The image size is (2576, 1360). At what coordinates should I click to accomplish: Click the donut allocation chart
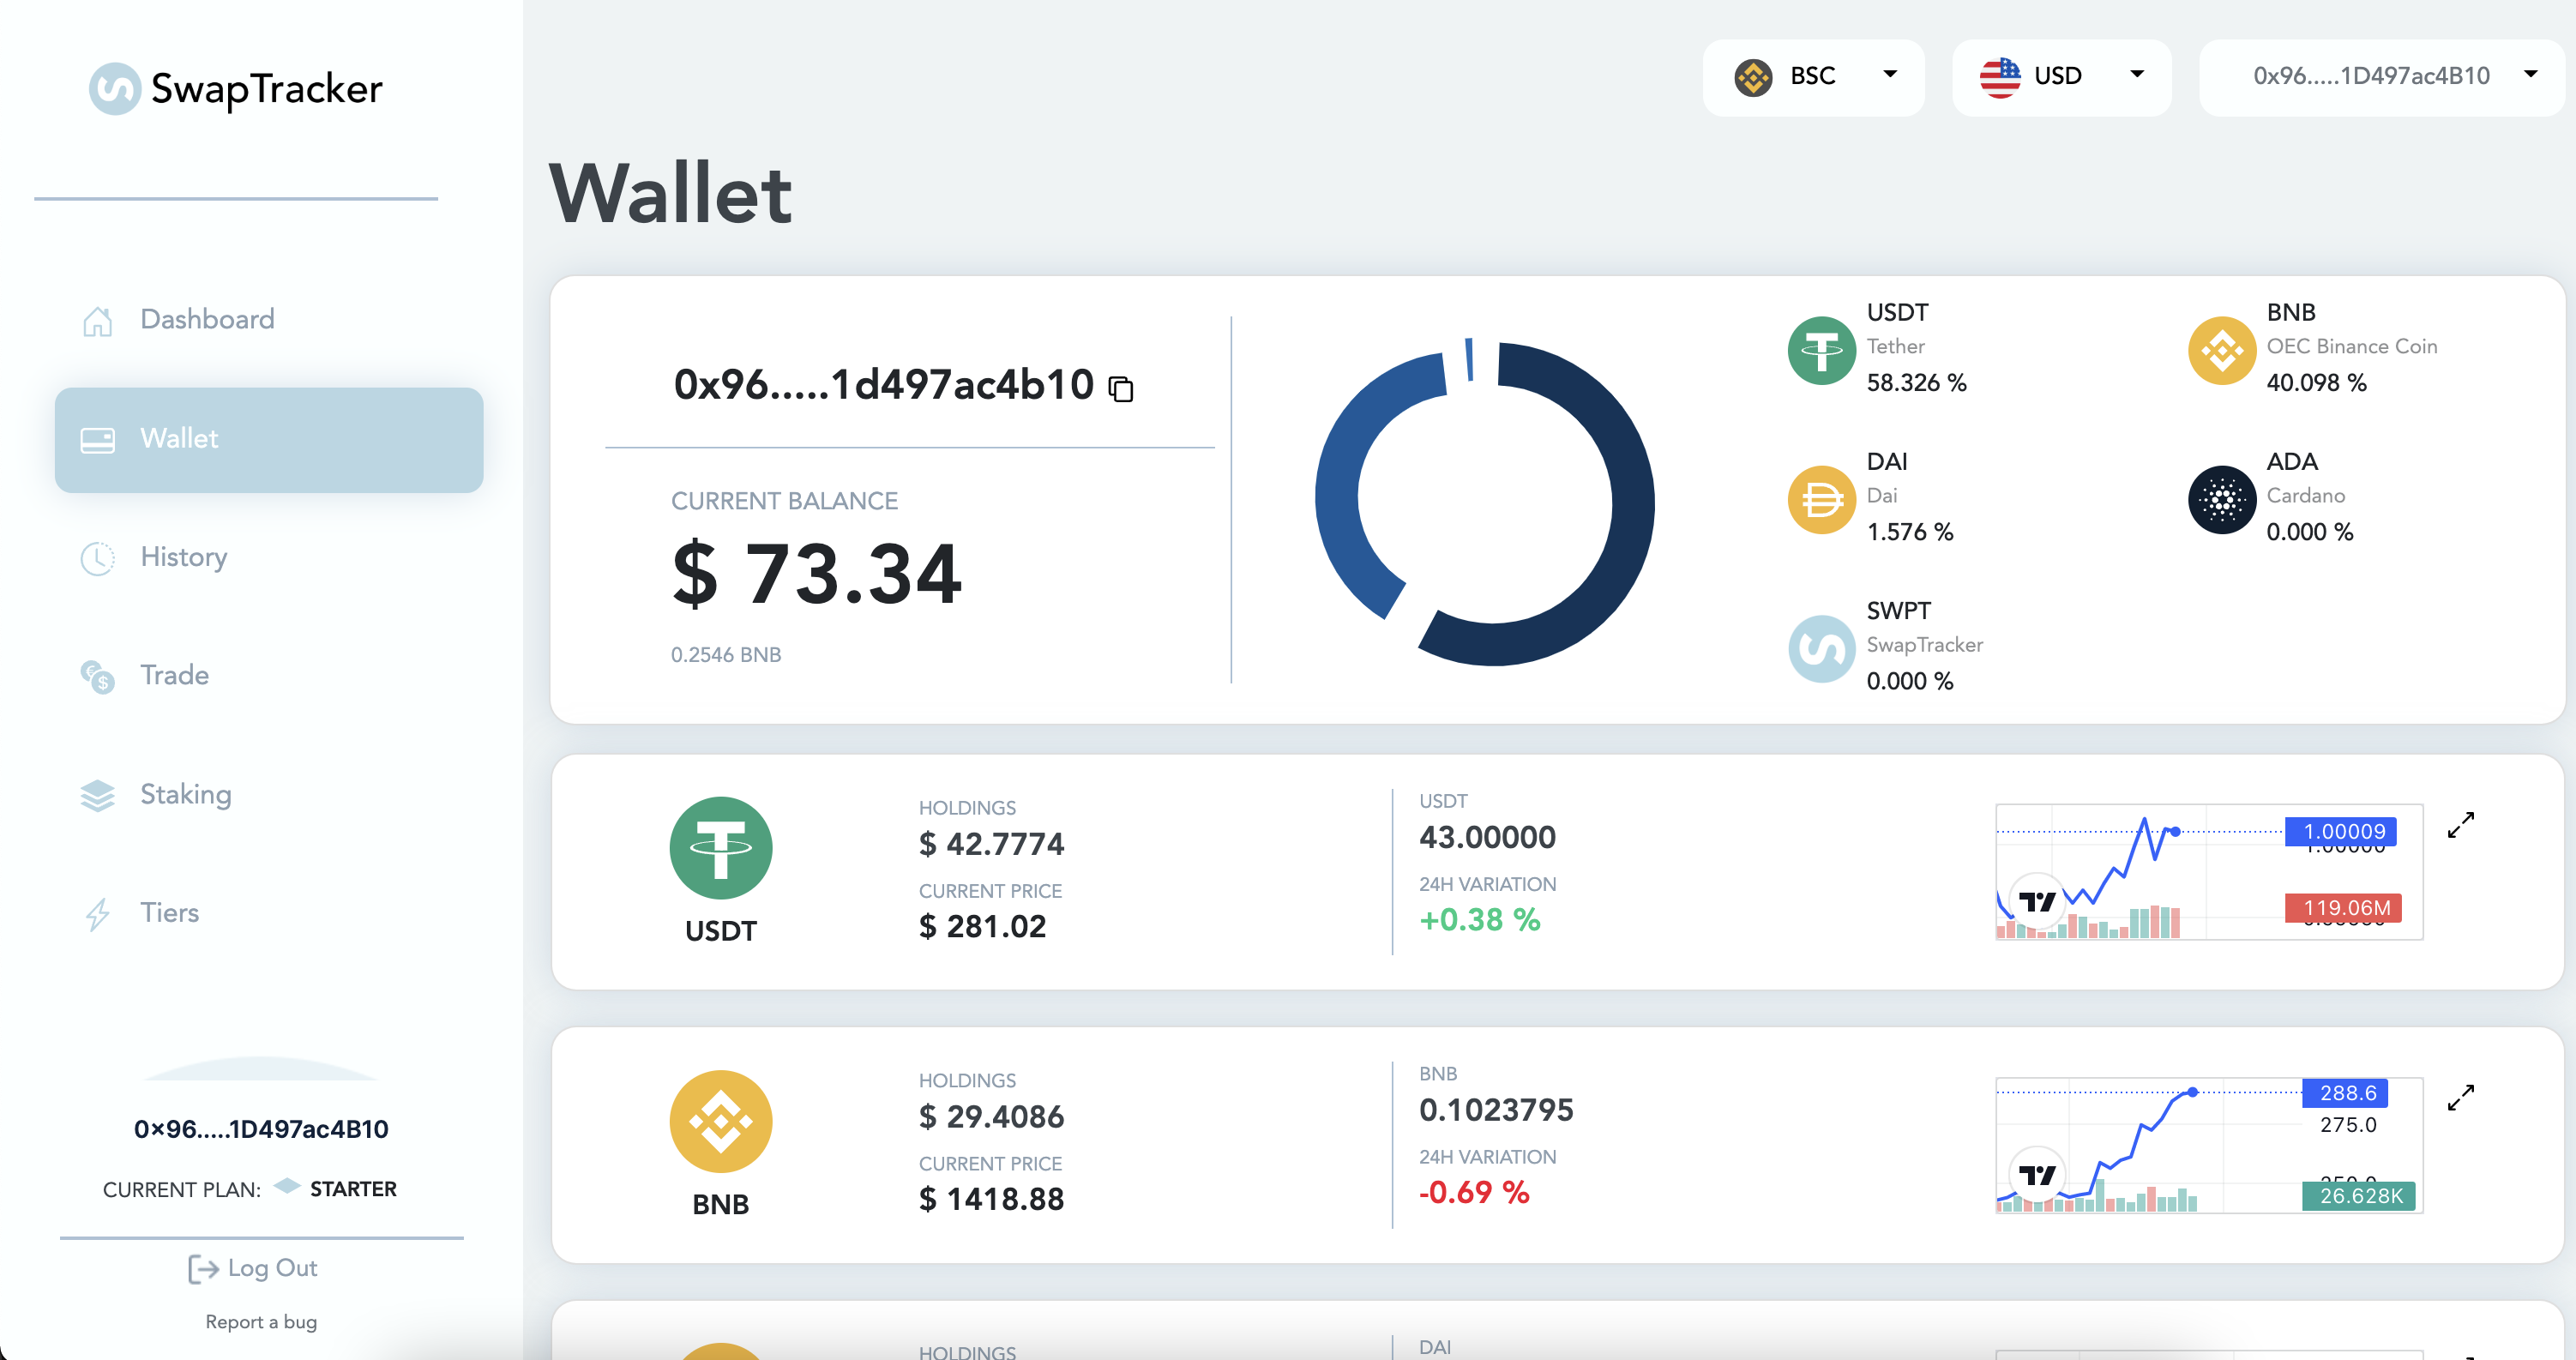coord(1484,502)
